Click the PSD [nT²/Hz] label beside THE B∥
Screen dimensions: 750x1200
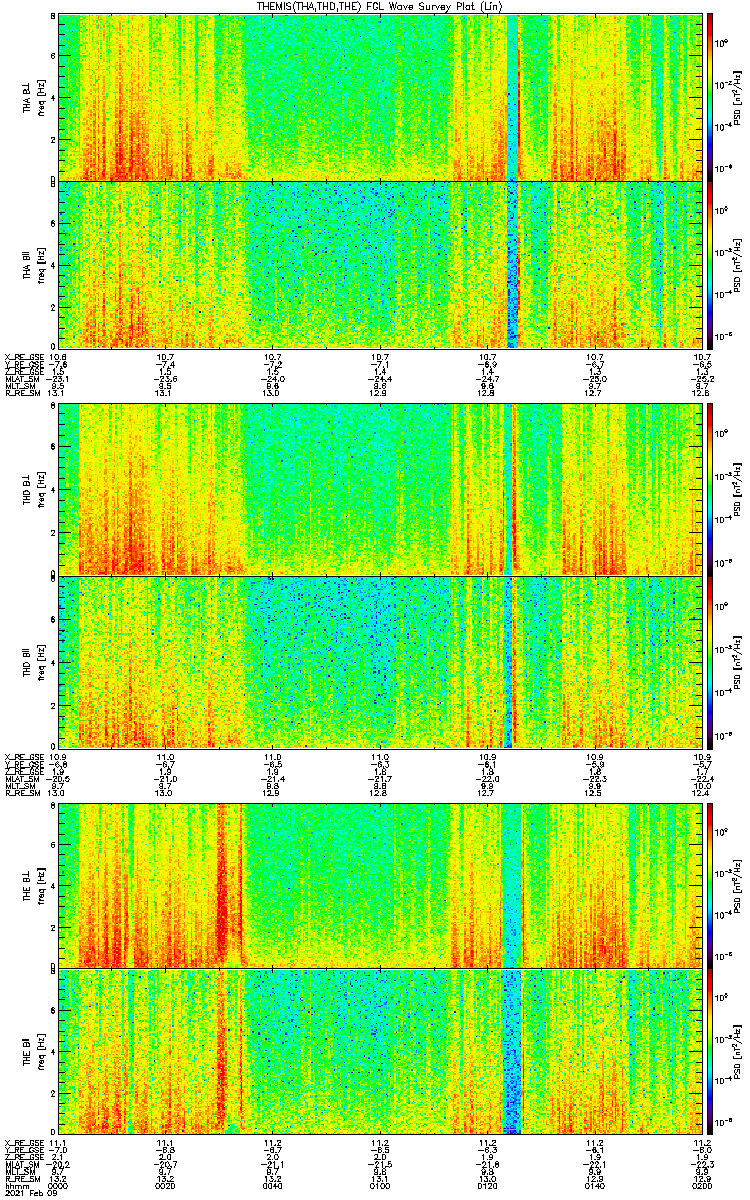pyautogui.click(x=739, y=1052)
